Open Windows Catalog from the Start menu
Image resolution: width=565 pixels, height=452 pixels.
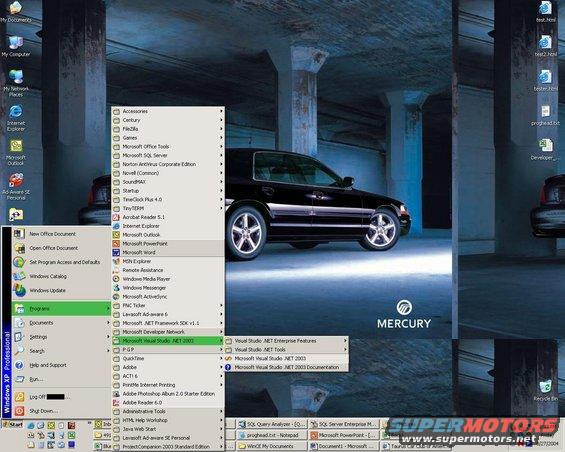[61, 276]
